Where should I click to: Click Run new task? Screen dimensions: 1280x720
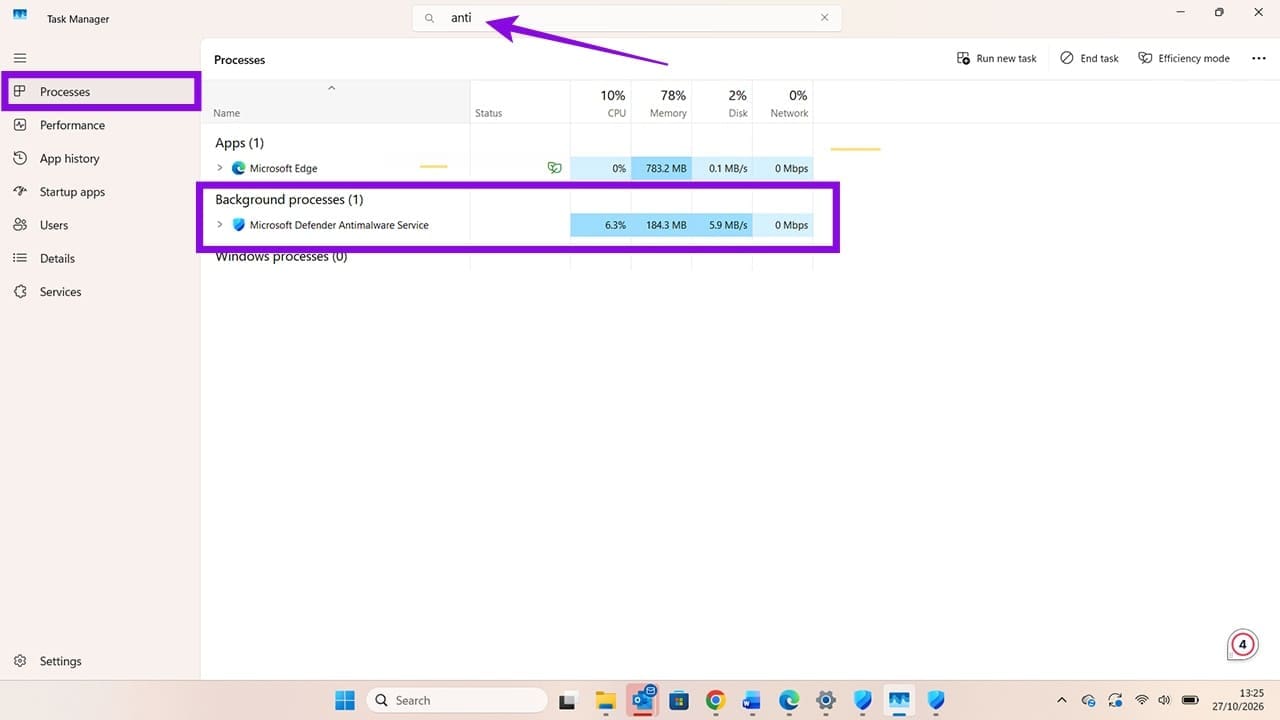(x=997, y=58)
